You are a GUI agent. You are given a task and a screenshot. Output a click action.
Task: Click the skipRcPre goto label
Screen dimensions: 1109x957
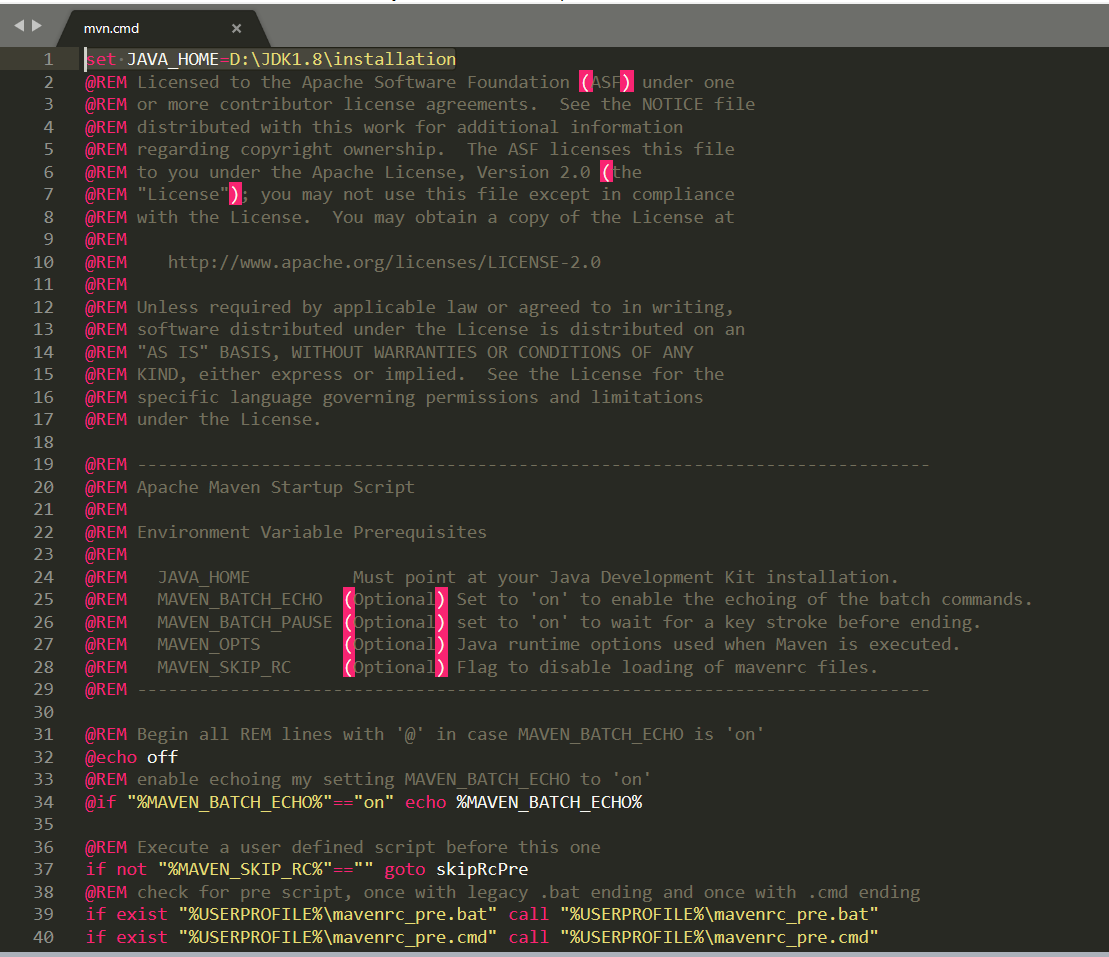[482, 869]
